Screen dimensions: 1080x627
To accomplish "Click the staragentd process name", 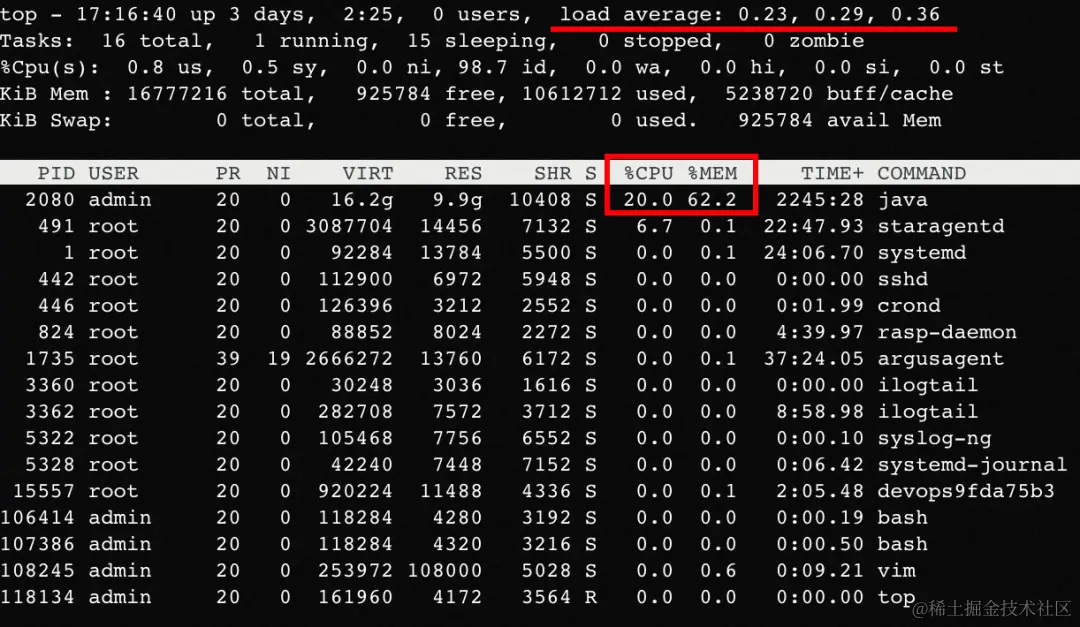I will (941, 226).
